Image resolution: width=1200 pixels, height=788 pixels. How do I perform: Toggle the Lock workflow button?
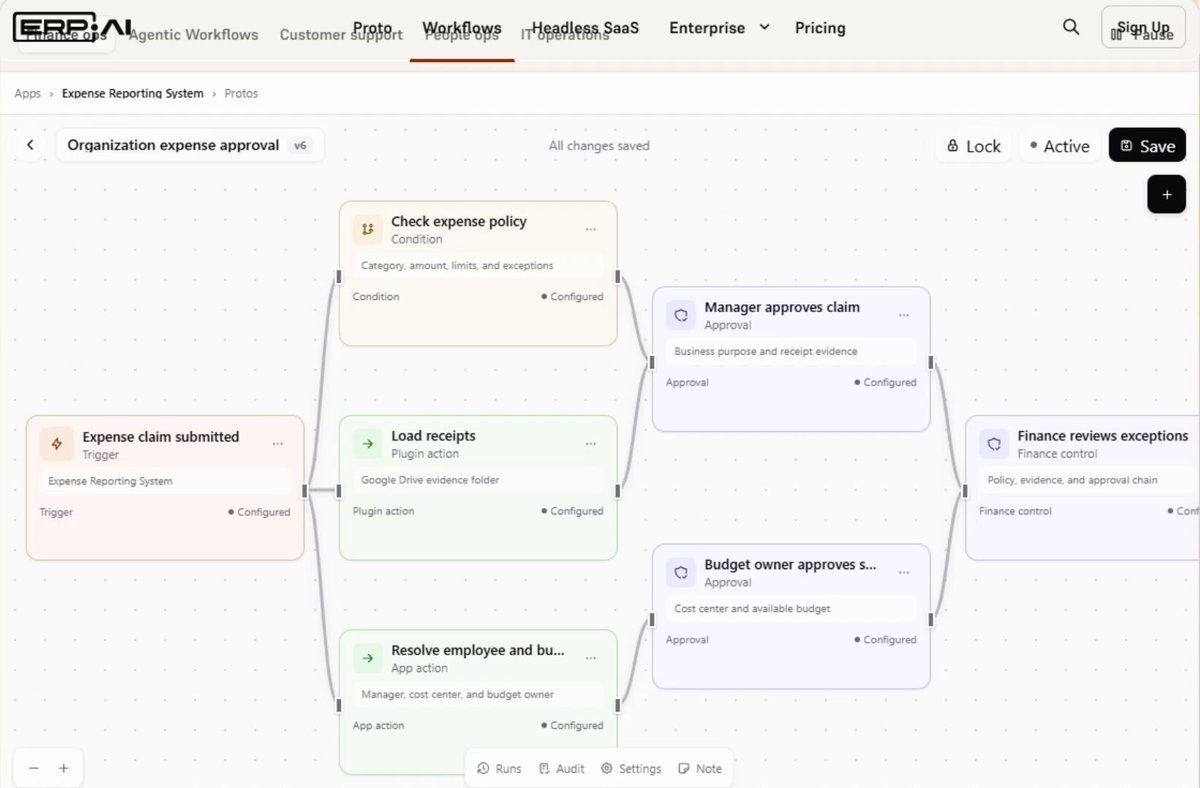974,146
